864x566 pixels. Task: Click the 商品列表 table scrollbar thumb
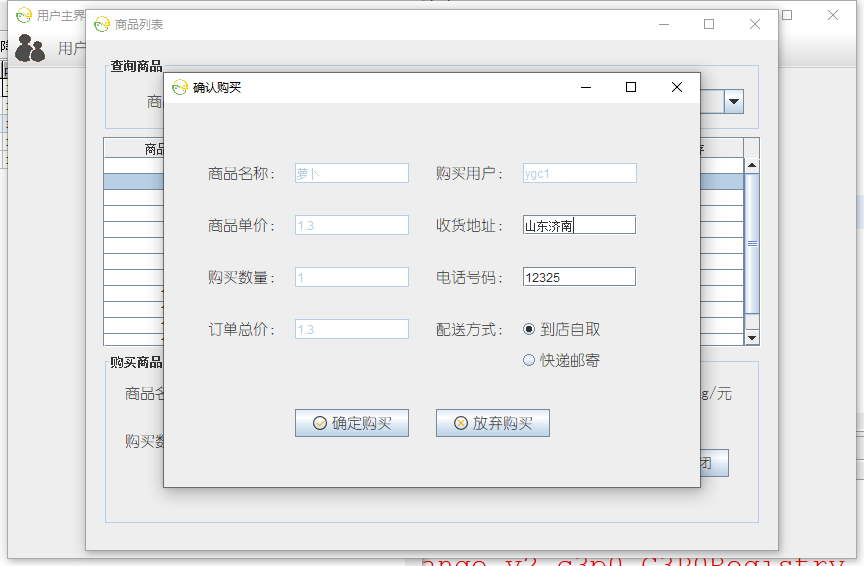point(752,244)
